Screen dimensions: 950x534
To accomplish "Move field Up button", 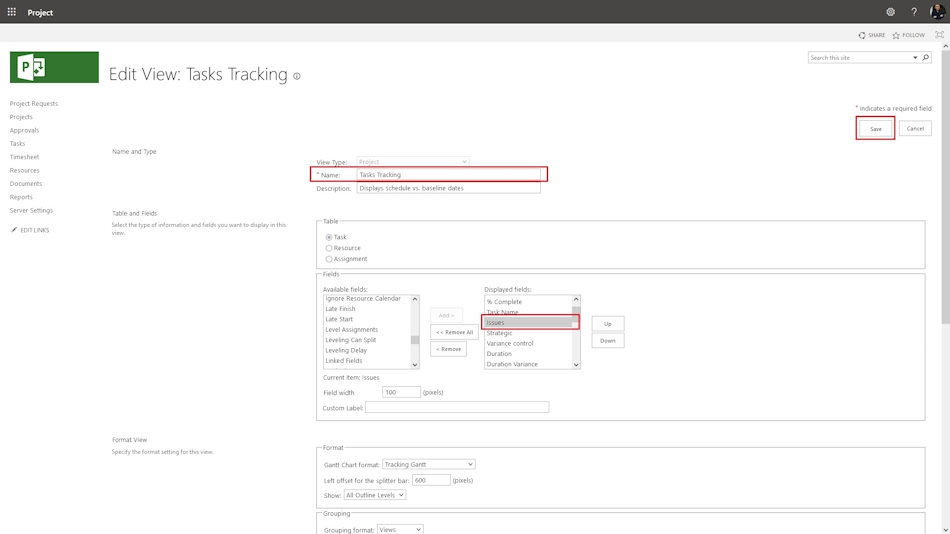I will 608,324.
